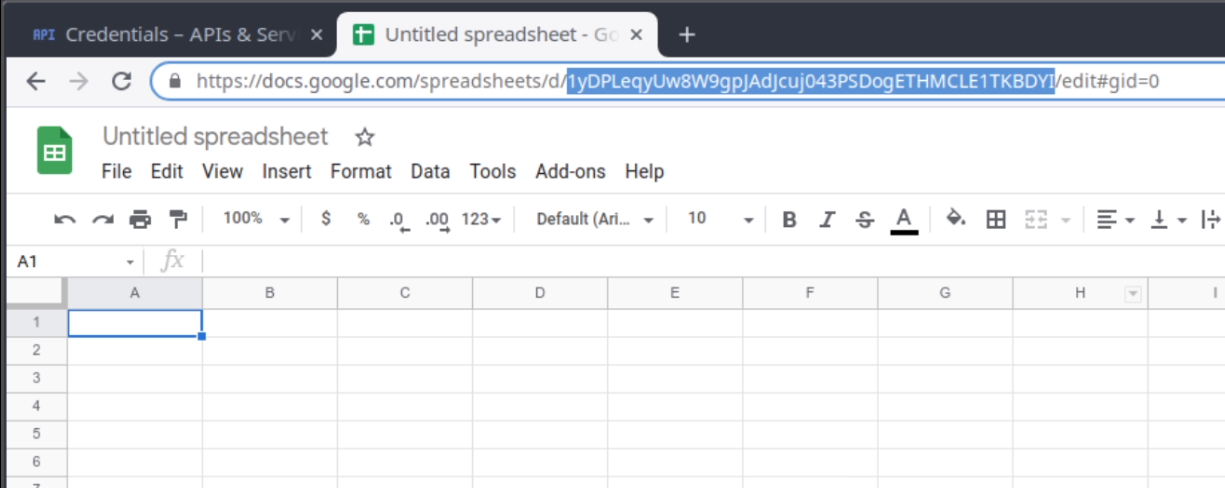Click the undo arrow icon
The height and width of the screenshot is (488, 1225).
tap(65, 219)
